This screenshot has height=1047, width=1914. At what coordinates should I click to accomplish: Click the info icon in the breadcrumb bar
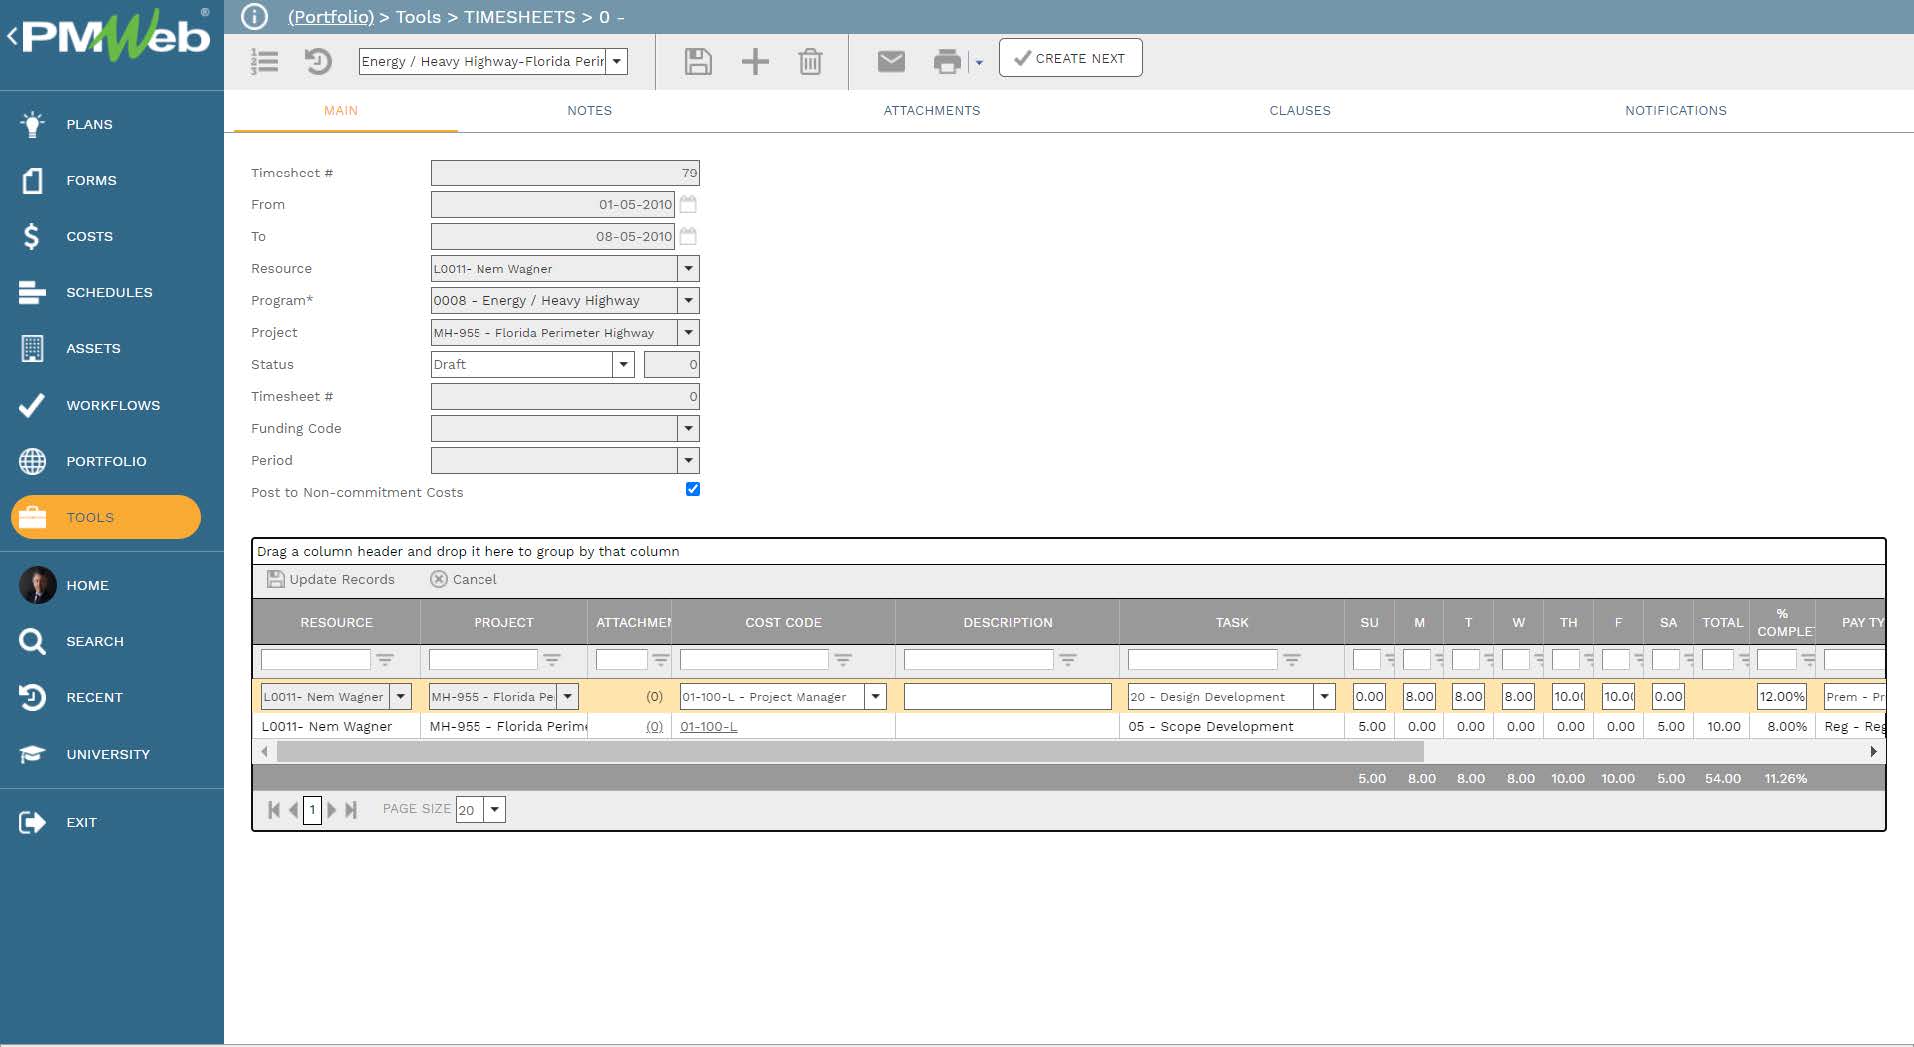(253, 16)
